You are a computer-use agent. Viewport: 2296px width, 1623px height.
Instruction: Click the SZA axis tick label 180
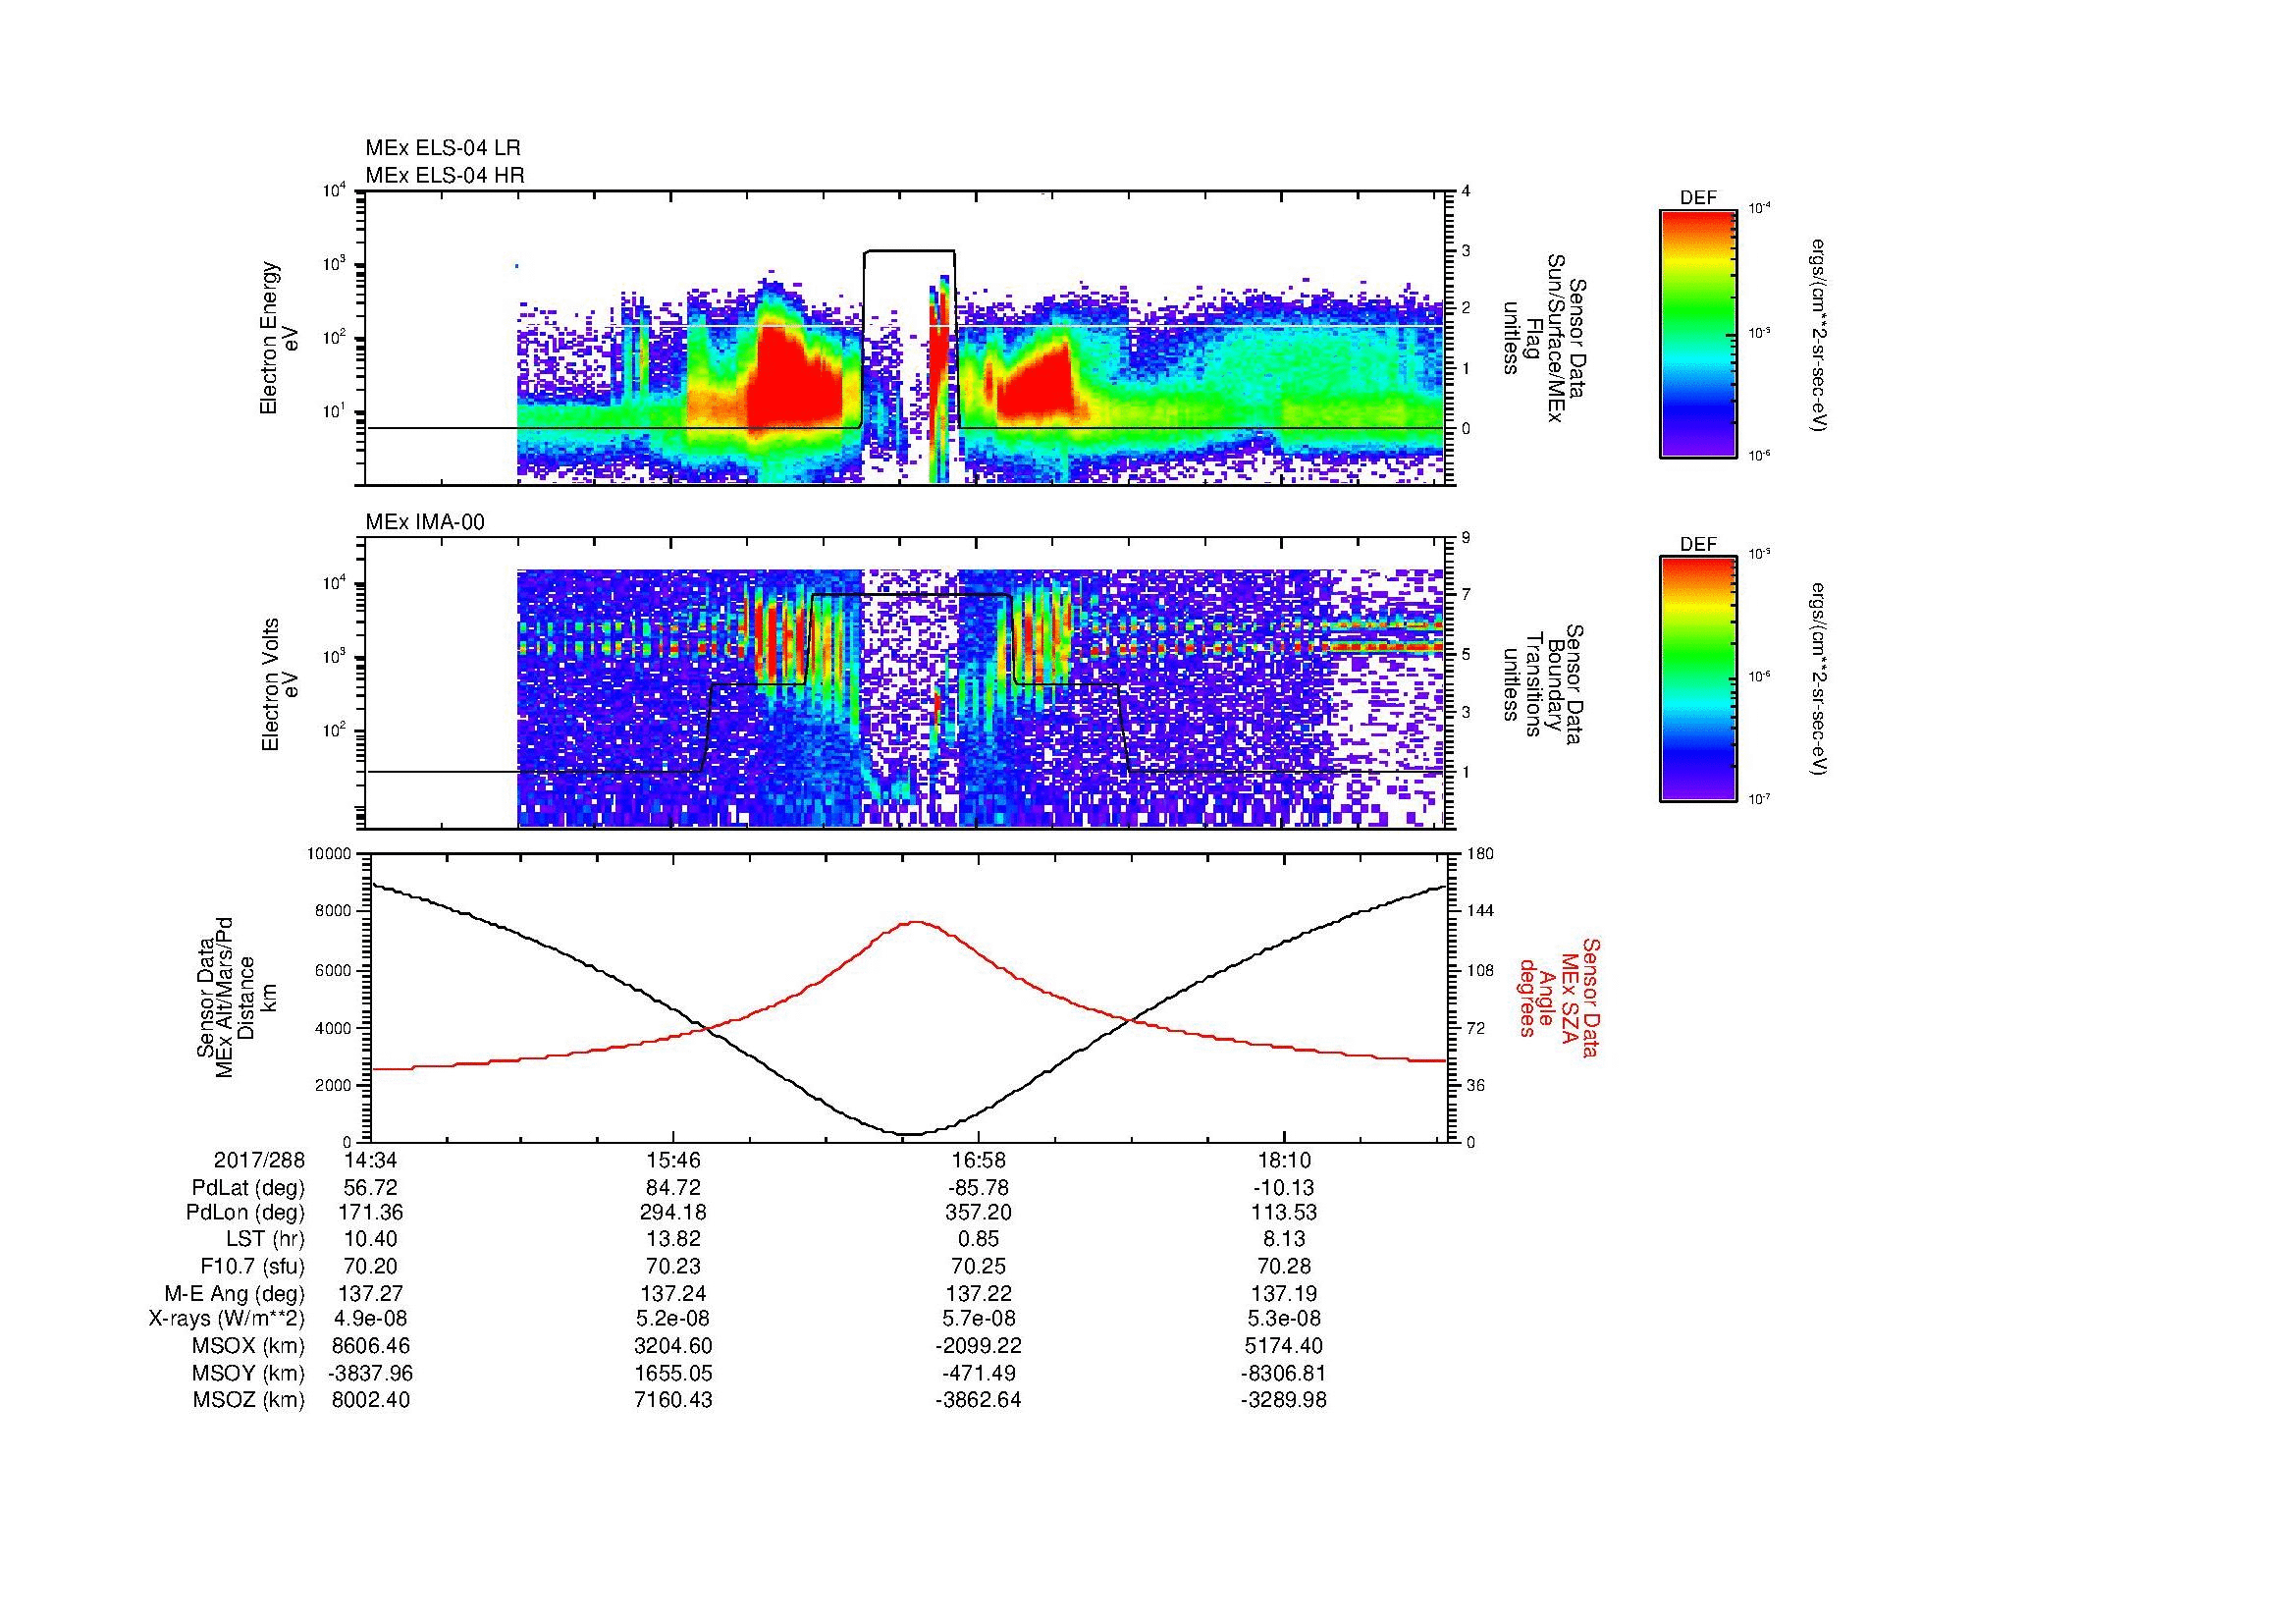[1481, 854]
